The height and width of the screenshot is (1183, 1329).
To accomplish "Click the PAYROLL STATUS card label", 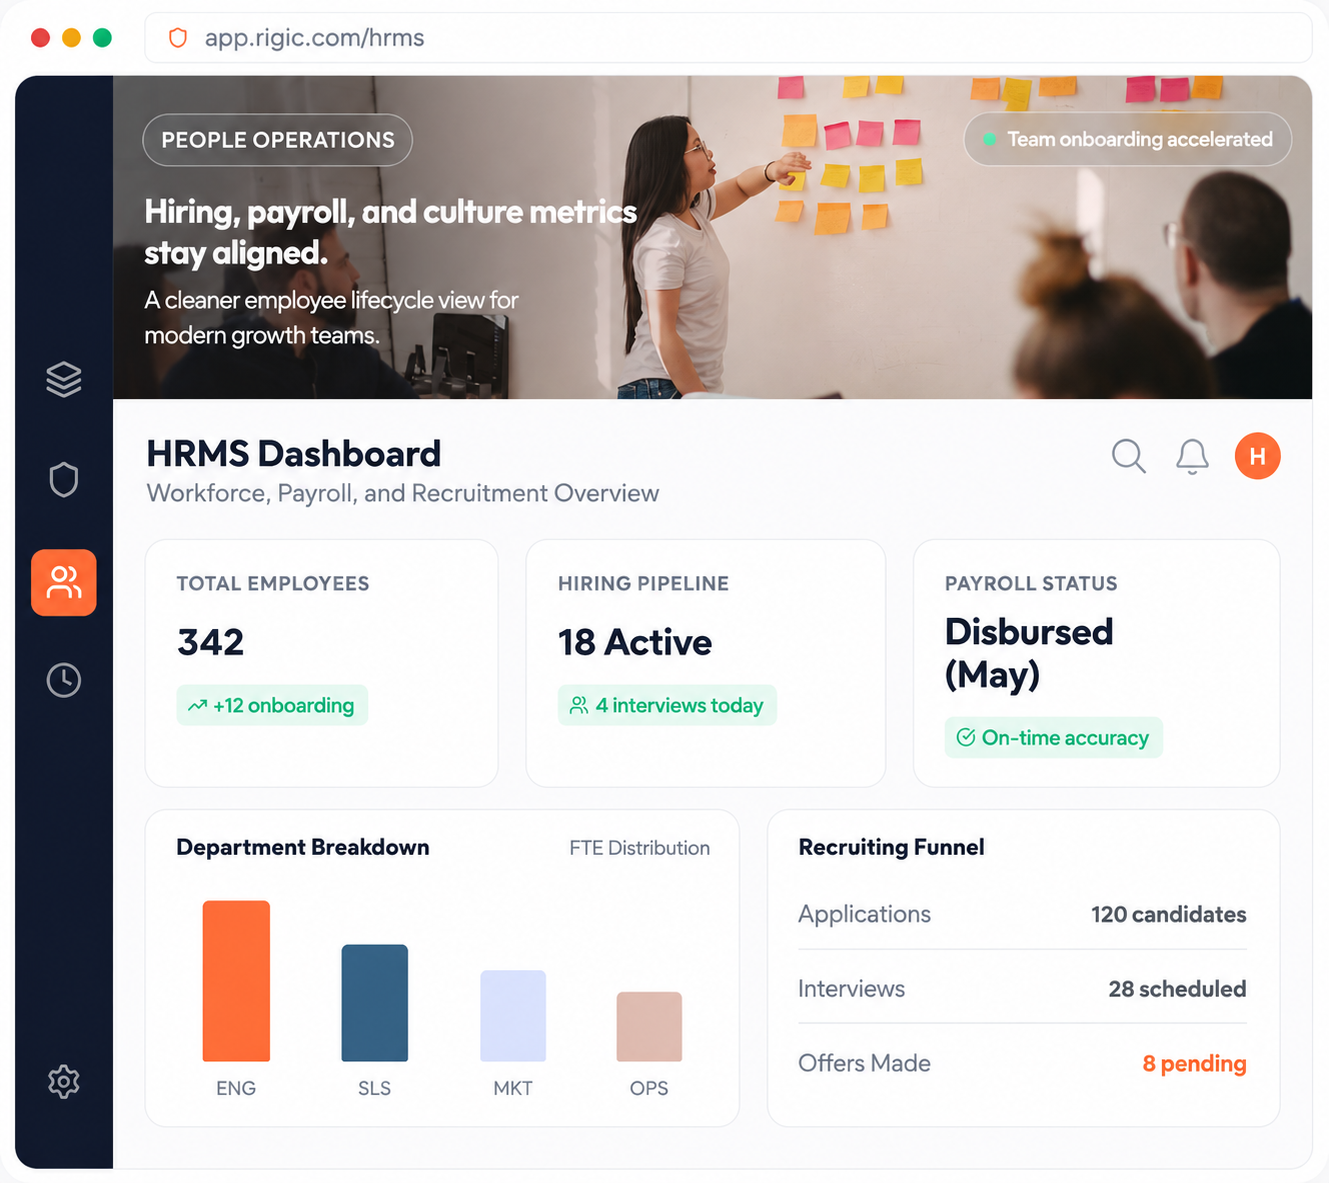I will (x=1031, y=584).
